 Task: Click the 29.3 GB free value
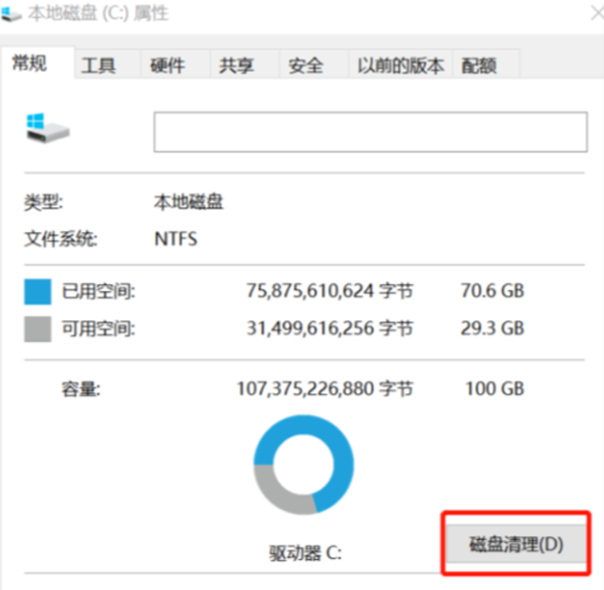pyautogui.click(x=493, y=329)
